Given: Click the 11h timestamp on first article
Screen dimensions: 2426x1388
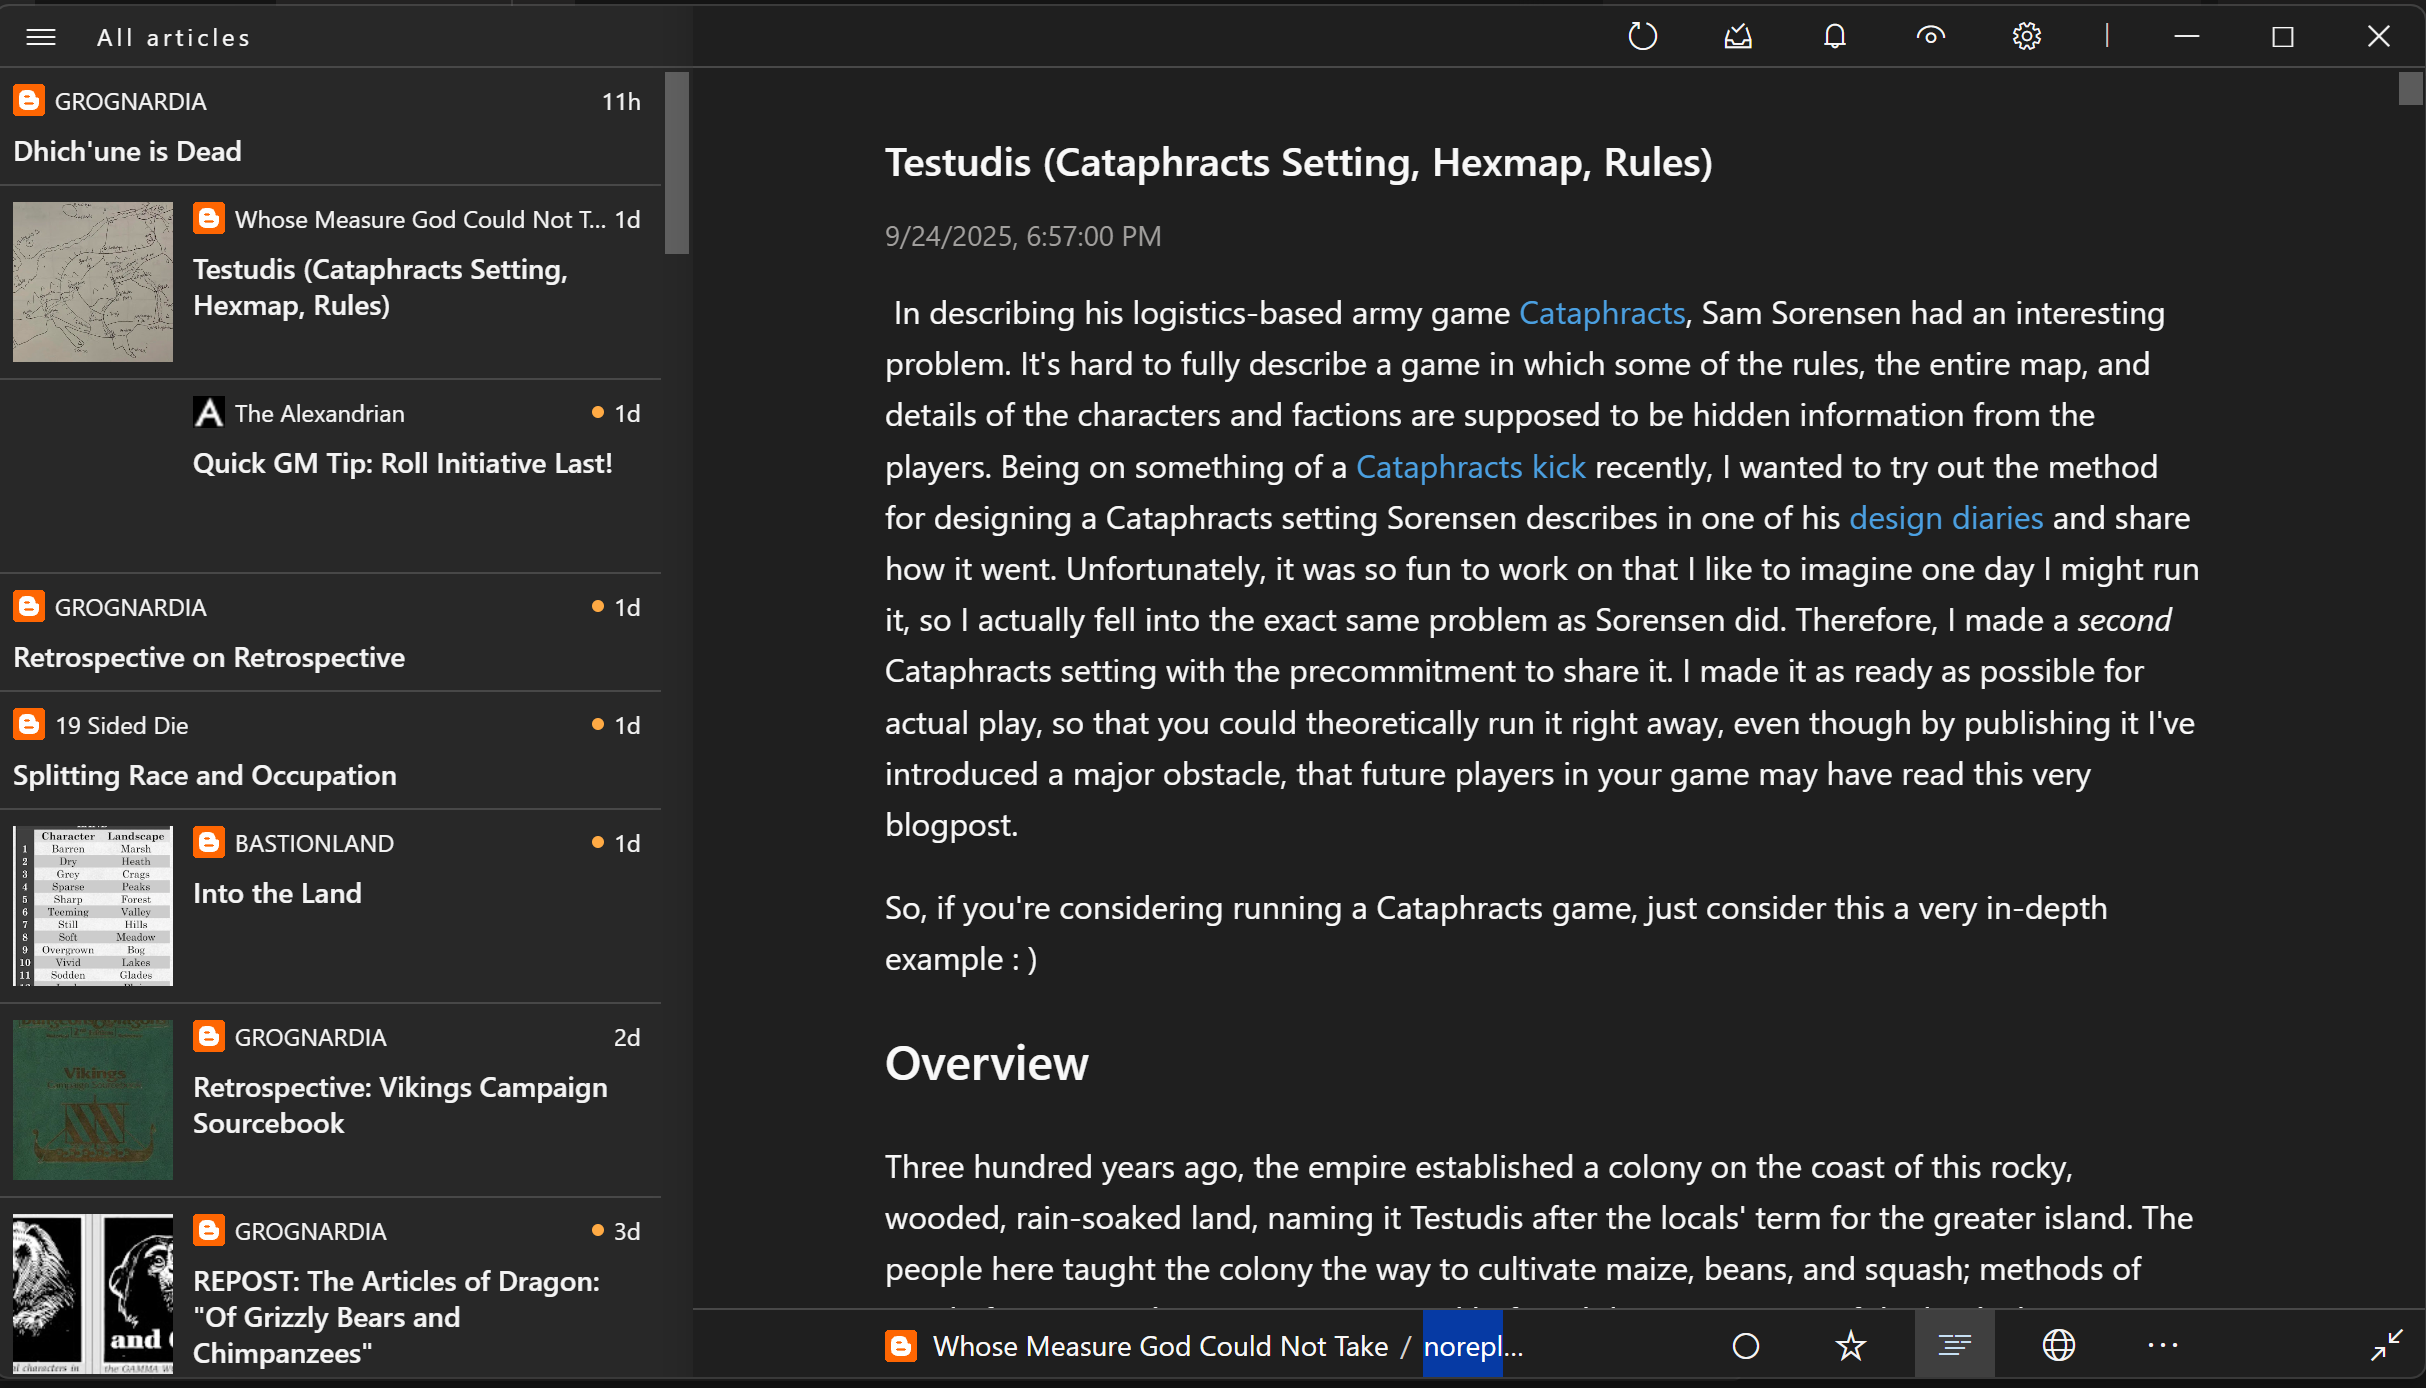Looking at the screenshot, I should click(621, 101).
